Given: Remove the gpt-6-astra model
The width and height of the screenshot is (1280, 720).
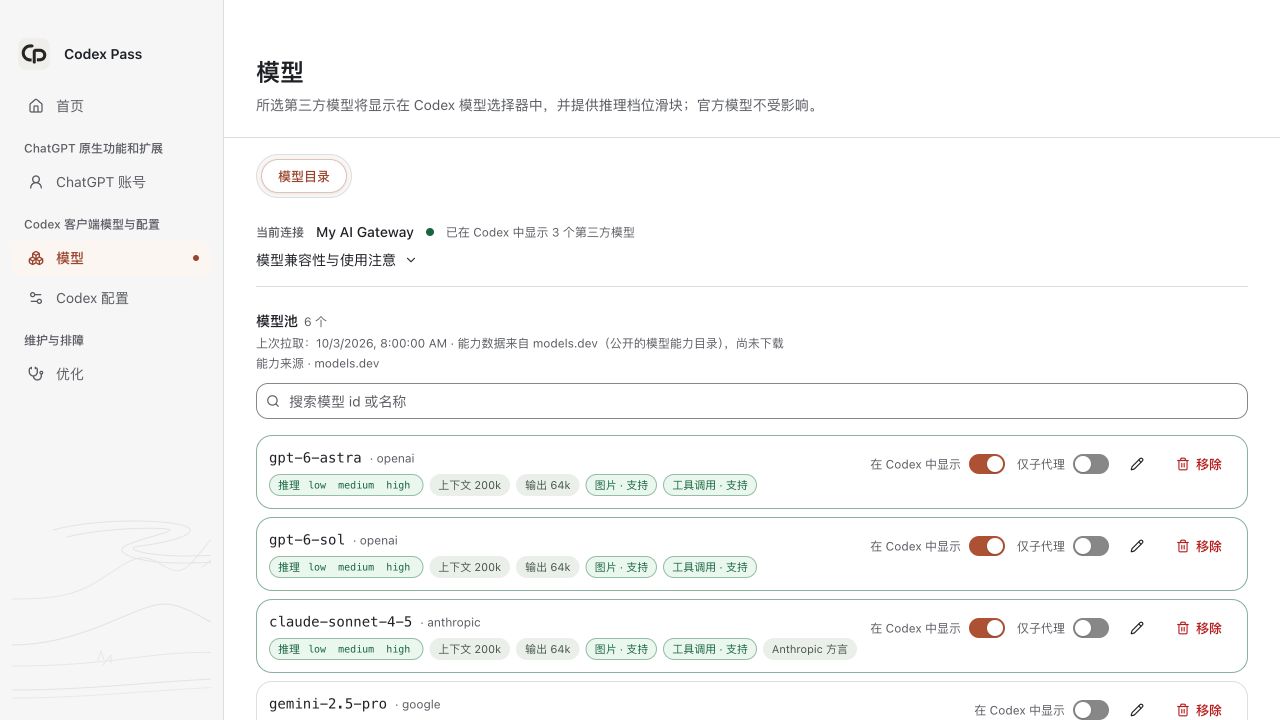Looking at the screenshot, I should tap(1199, 464).
